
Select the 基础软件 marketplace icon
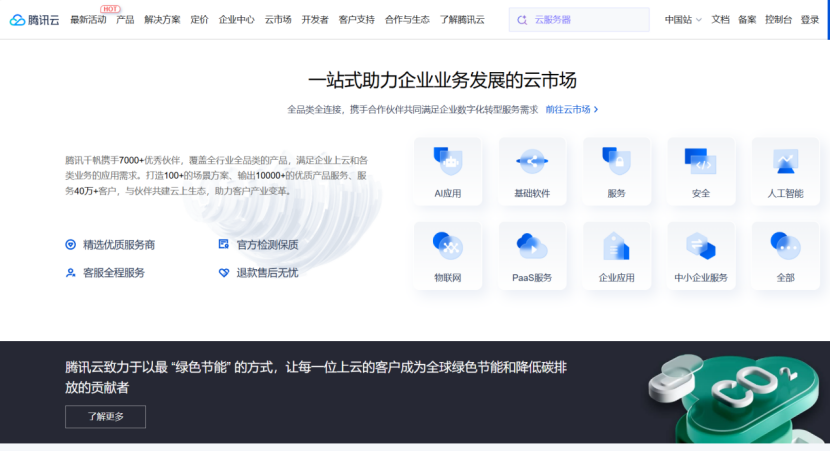[x=532, y=162]
